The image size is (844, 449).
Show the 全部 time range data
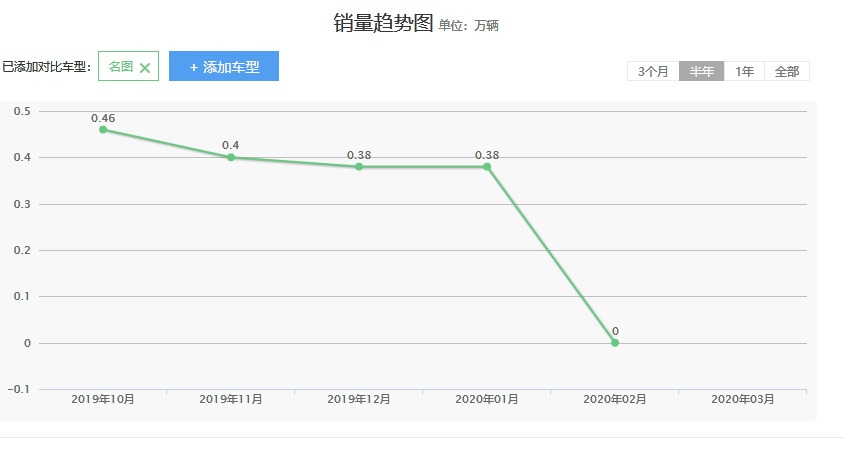click(786, 71)
